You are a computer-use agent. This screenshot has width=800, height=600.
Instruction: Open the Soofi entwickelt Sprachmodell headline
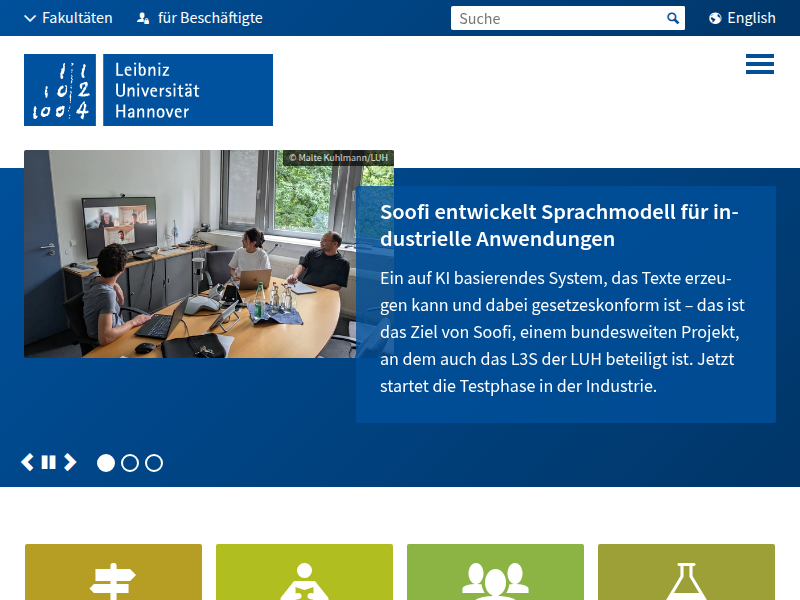click(x=559, y=225)
